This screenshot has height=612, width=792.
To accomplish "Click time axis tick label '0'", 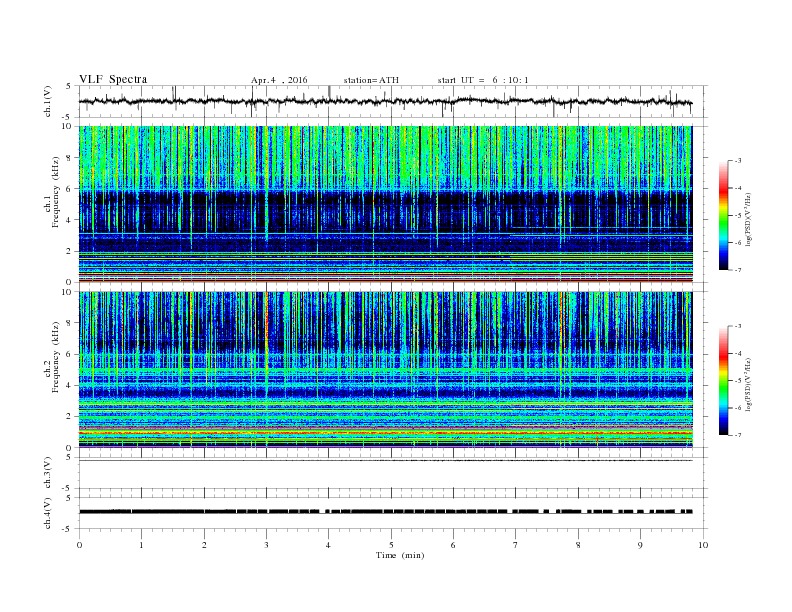I will tap(79, 545).
